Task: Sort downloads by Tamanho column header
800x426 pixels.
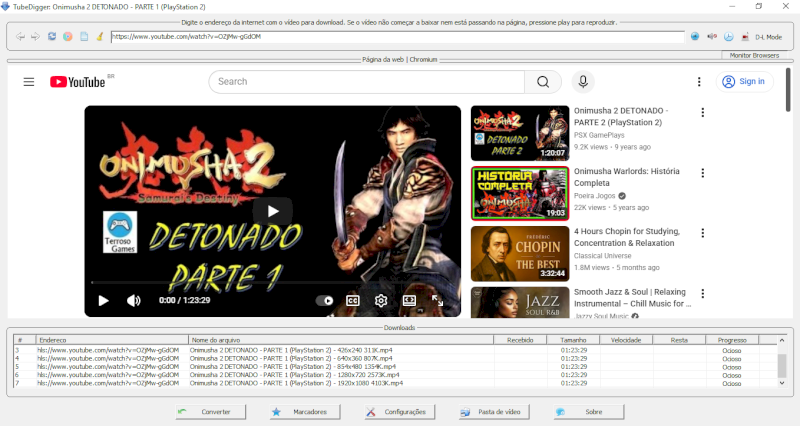Action: pyautogui.click(x=573, y=340)
